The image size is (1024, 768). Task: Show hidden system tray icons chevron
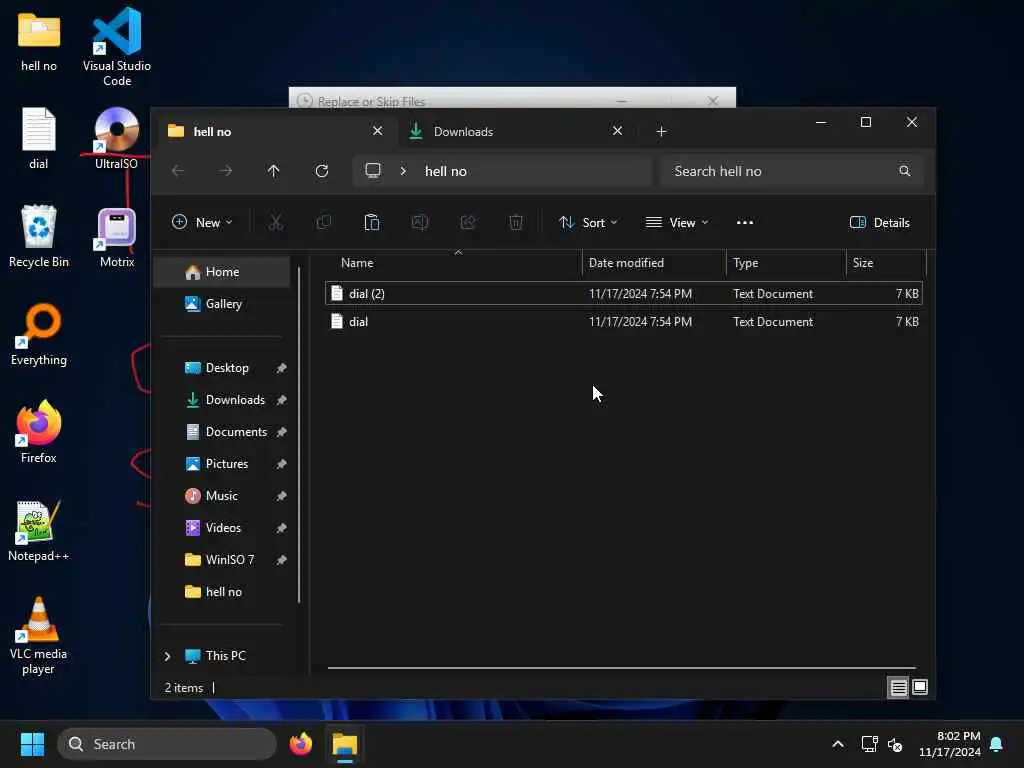tap(837, 744)
